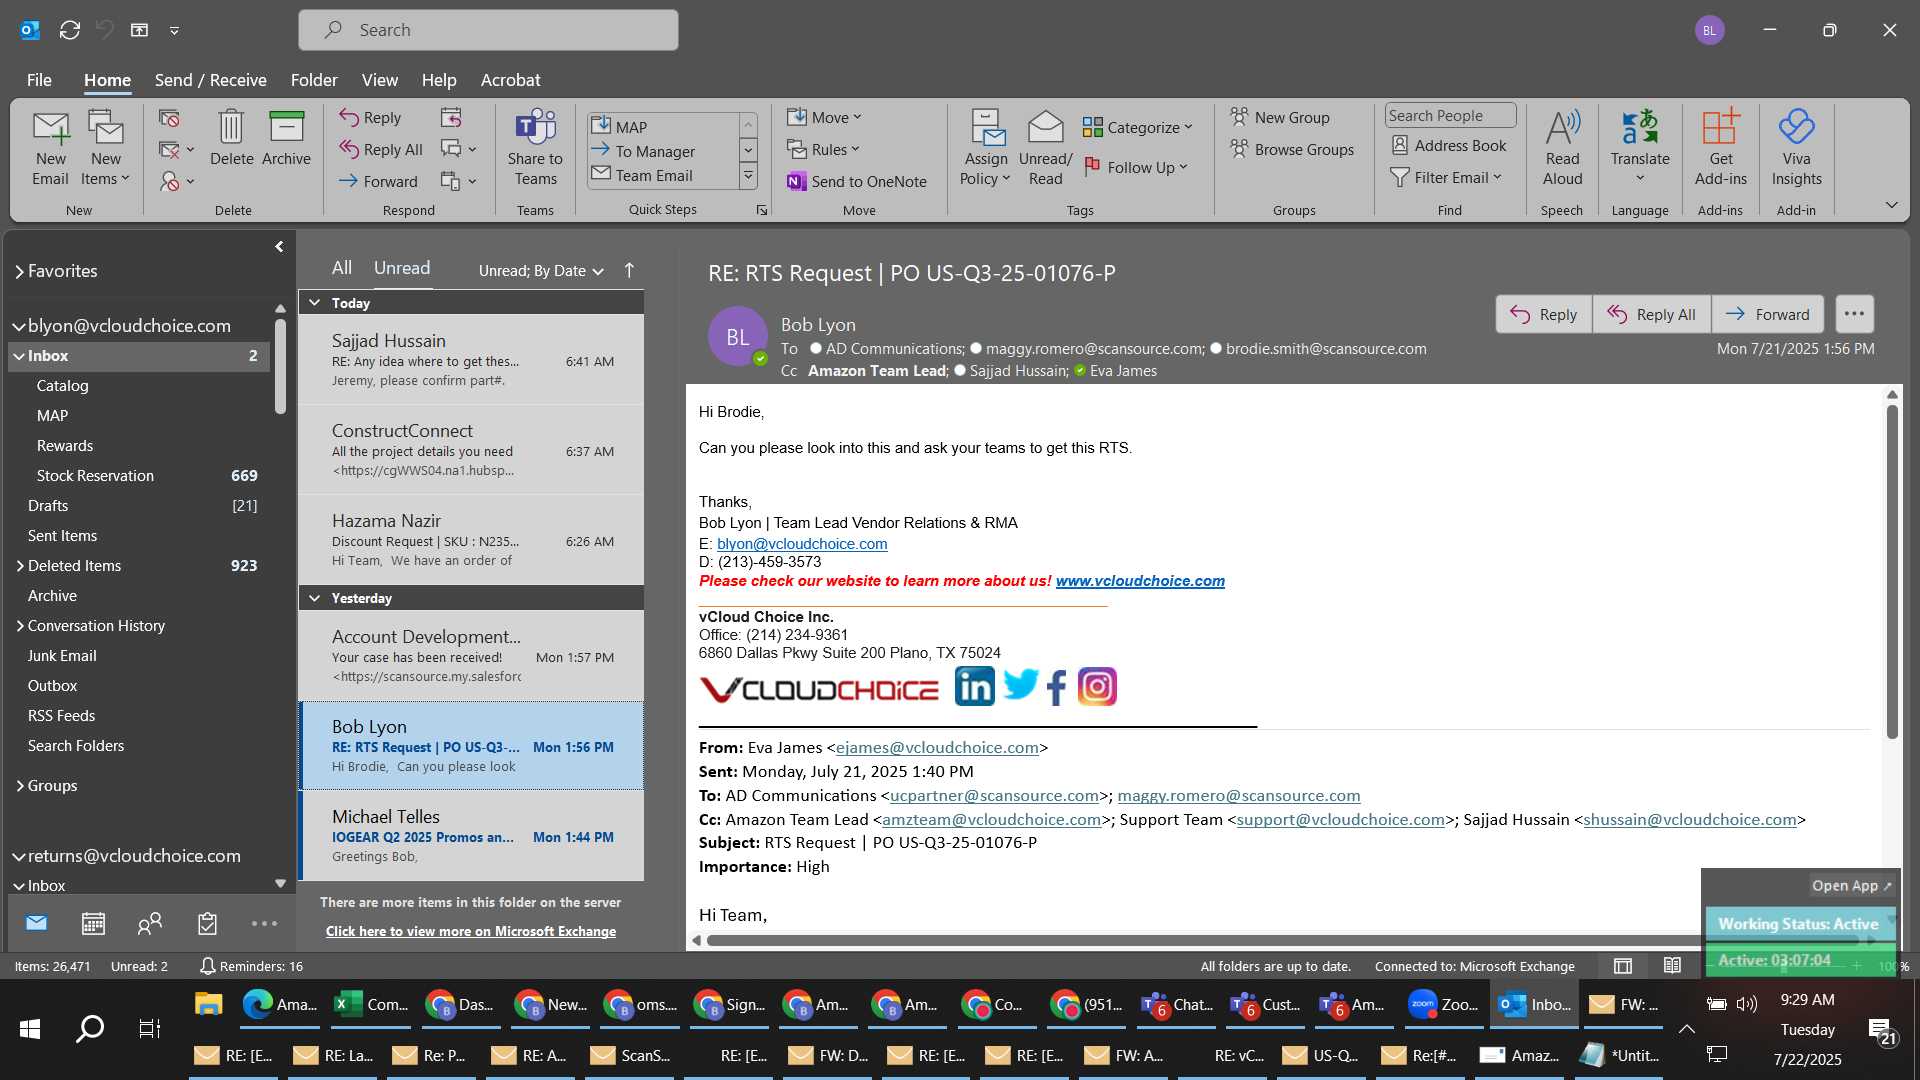The width and height of the screenshot is (1920, 1080).
Task: Click the Search People field
Action: point(1450,116)
